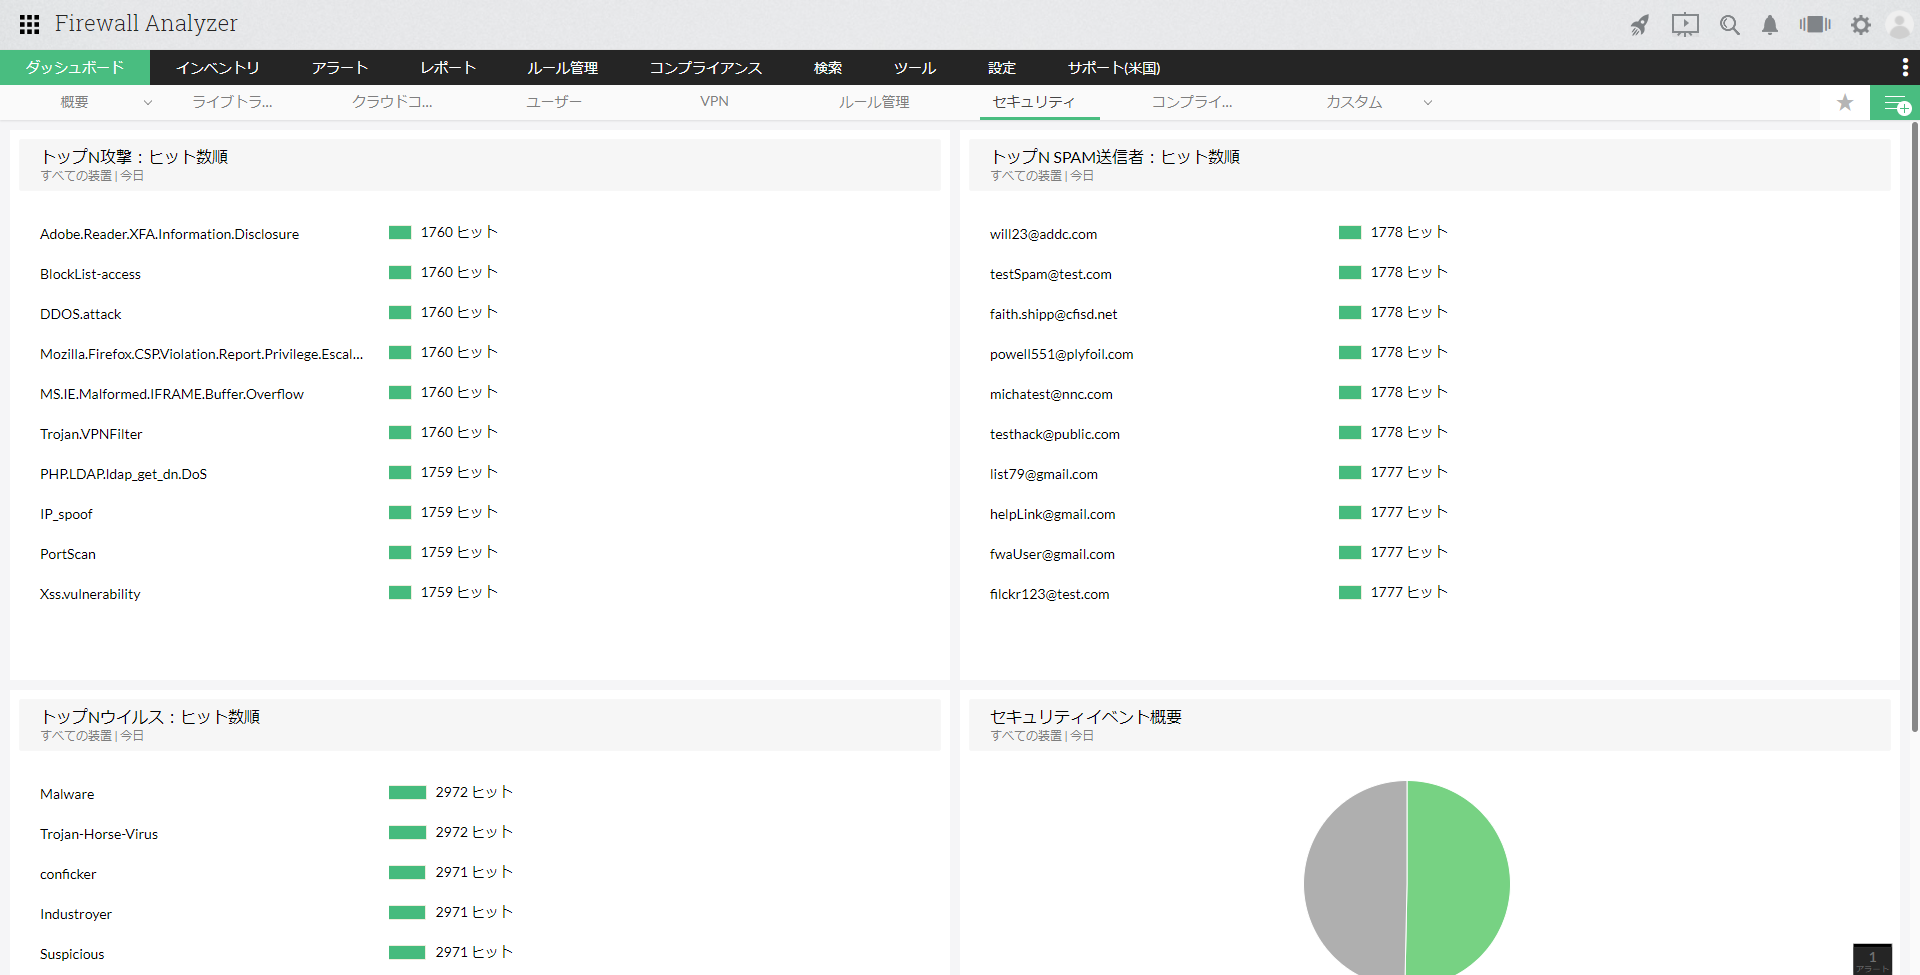Screen dimensions: 1920x975
Task: Switch to the ライブトラ... sub-tab
Action: tap(232, 102)
